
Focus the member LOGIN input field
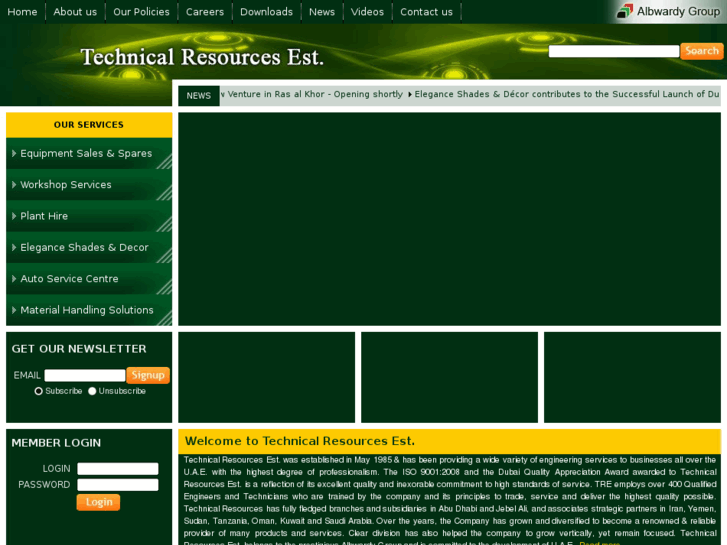coord(118,469)
